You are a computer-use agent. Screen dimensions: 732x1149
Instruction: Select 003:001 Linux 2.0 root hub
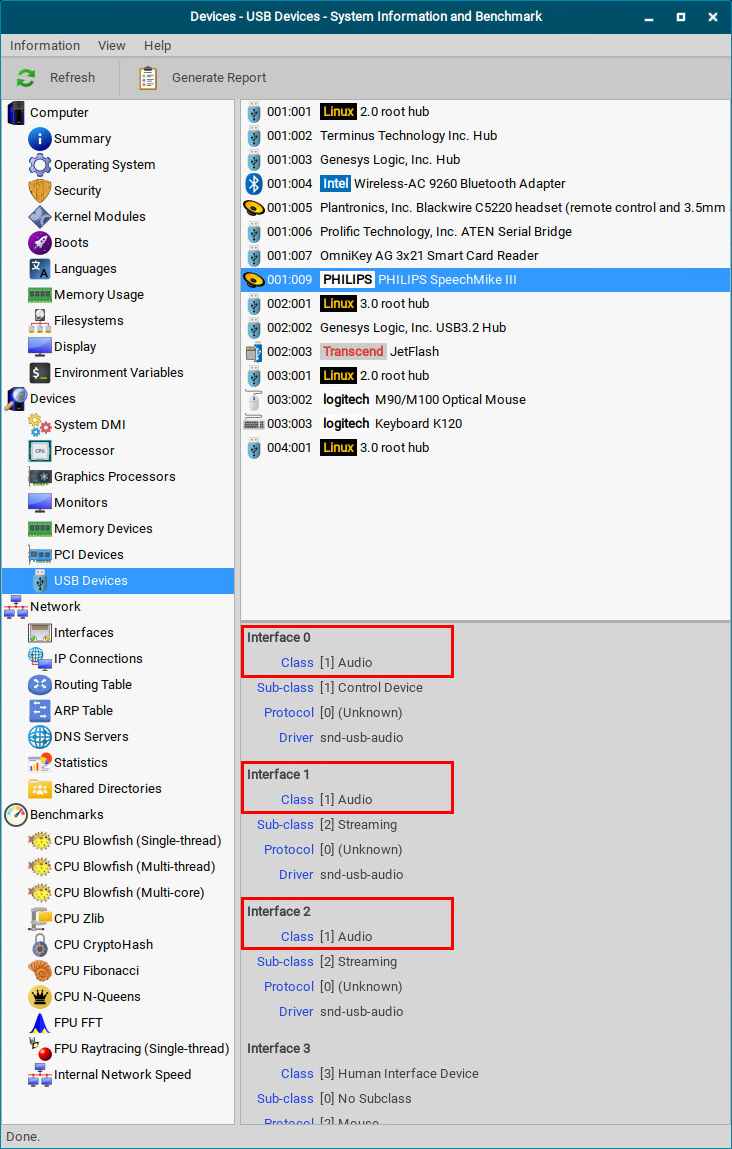click(485, 376)
